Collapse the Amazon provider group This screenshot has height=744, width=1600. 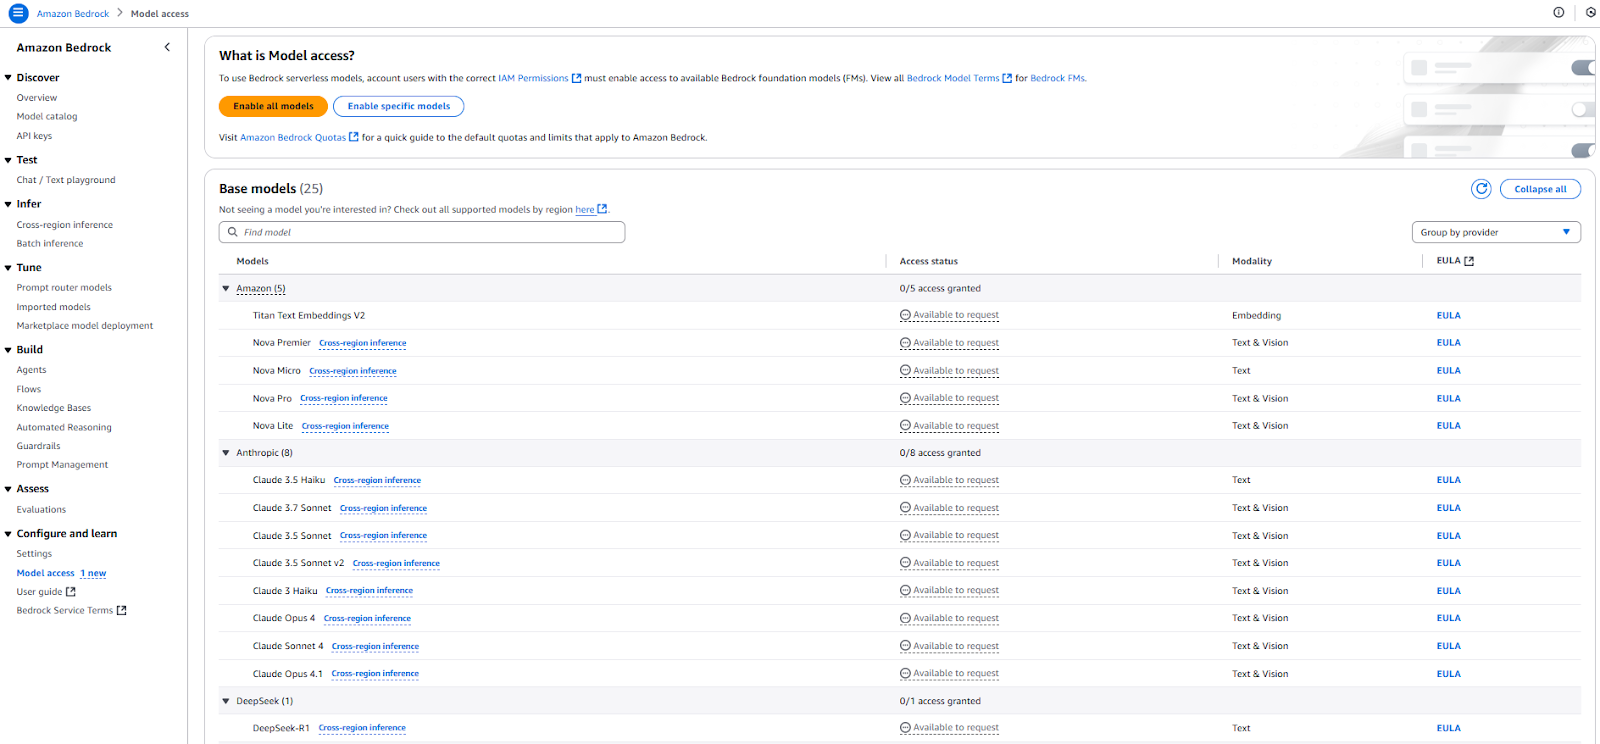226,288
